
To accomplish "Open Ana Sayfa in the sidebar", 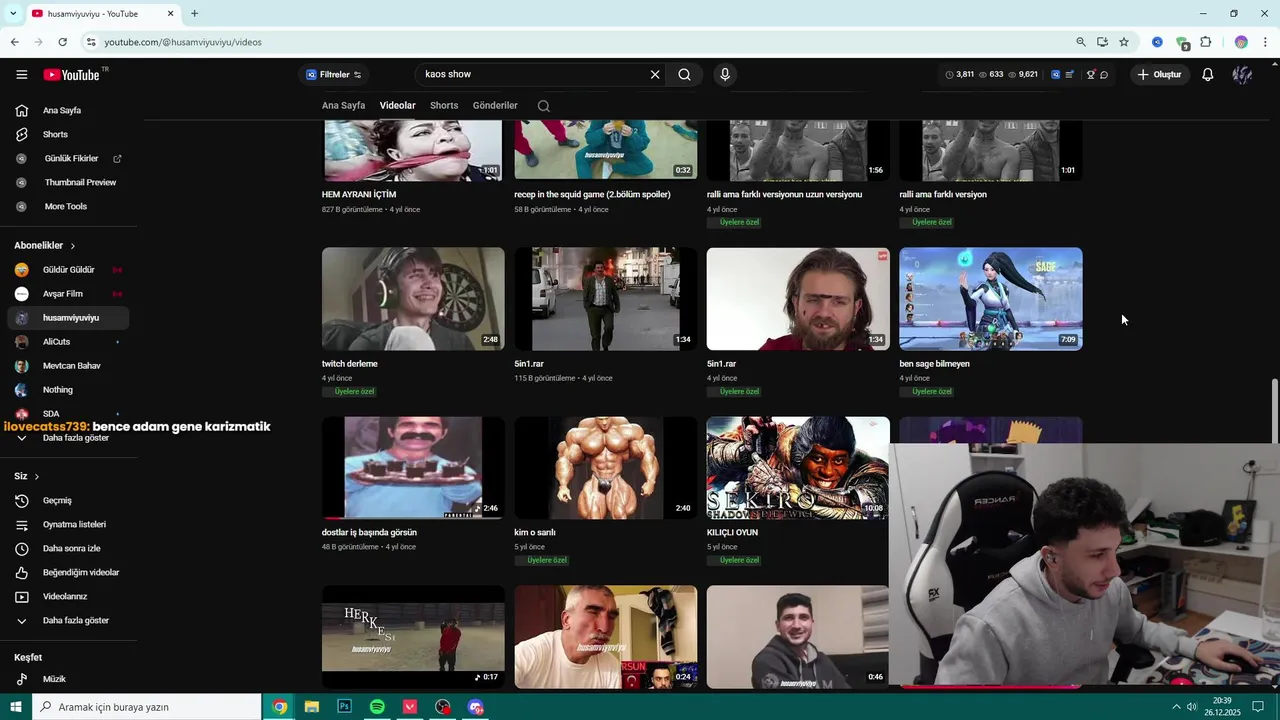I will 67,111.
